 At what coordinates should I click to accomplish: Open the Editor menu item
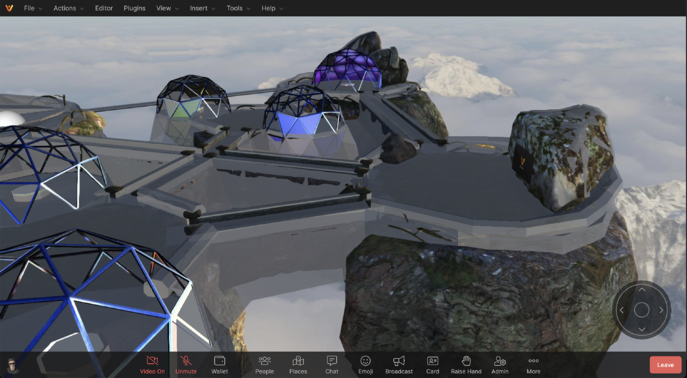[104, 8]
